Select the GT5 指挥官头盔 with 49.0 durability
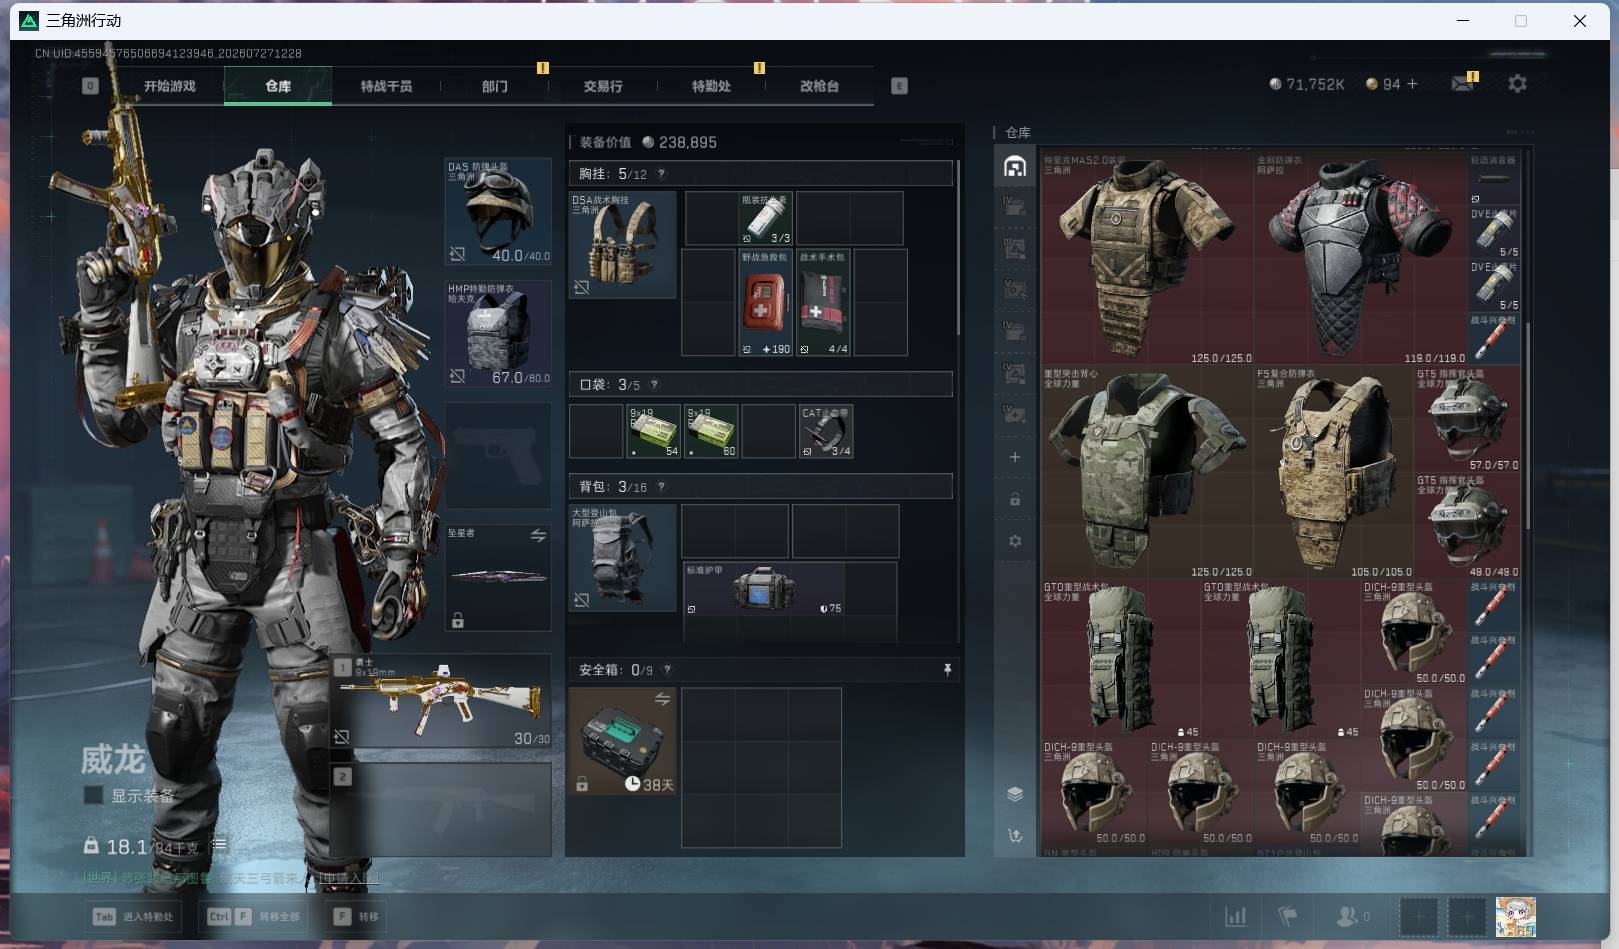1619x949 pixels. click(x=1468, y=526)
